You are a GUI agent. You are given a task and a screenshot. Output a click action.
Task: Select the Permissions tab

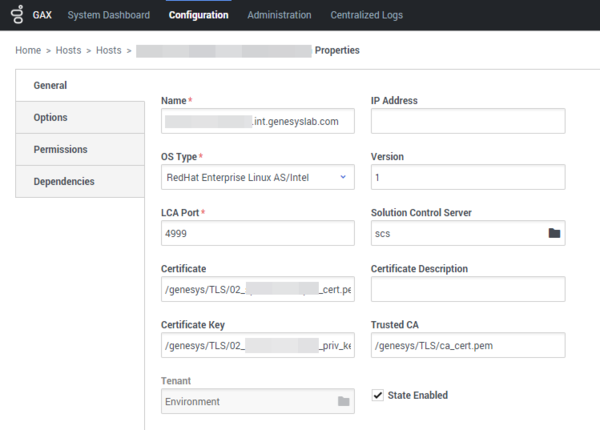(x=60, y=150)
